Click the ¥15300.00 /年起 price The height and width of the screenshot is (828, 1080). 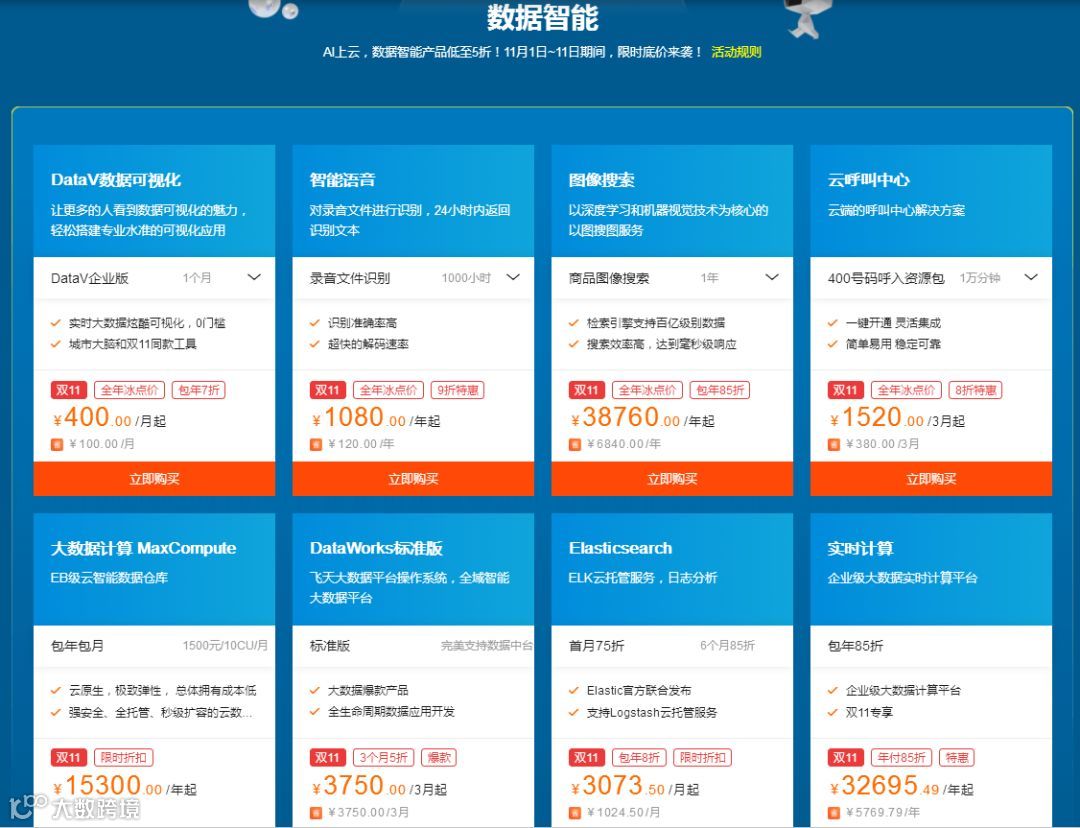pos(125,786)
